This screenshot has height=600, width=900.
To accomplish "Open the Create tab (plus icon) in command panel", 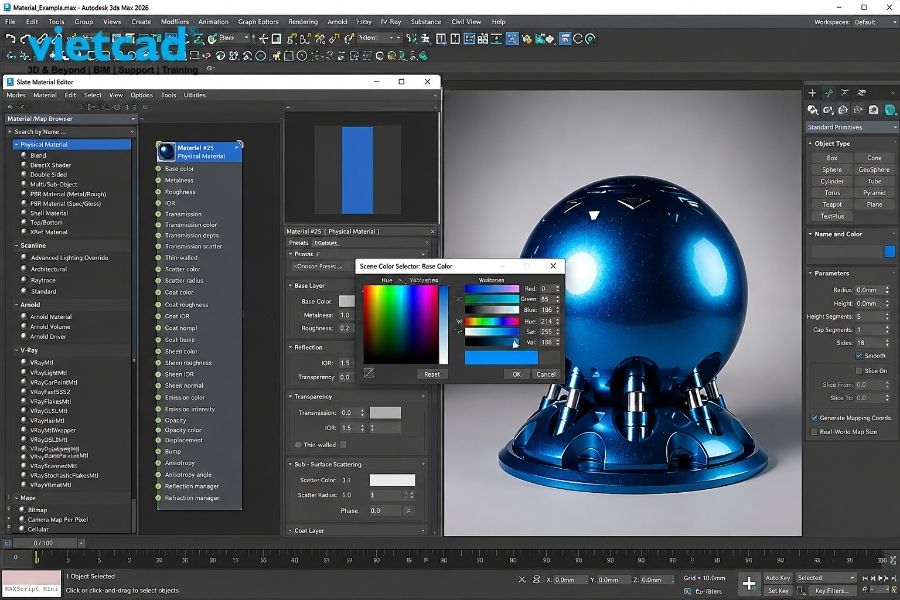I will point(812,93).
